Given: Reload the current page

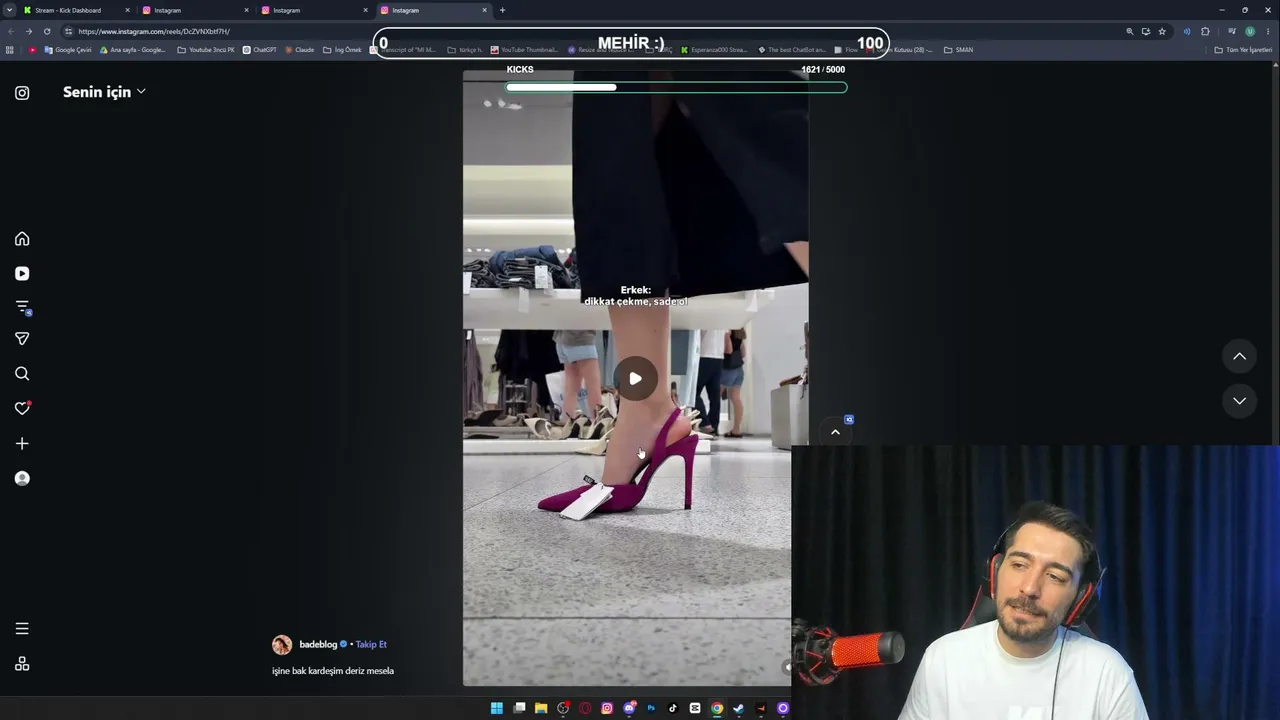Looking at the screenshot, I should (x=46, y=31).
